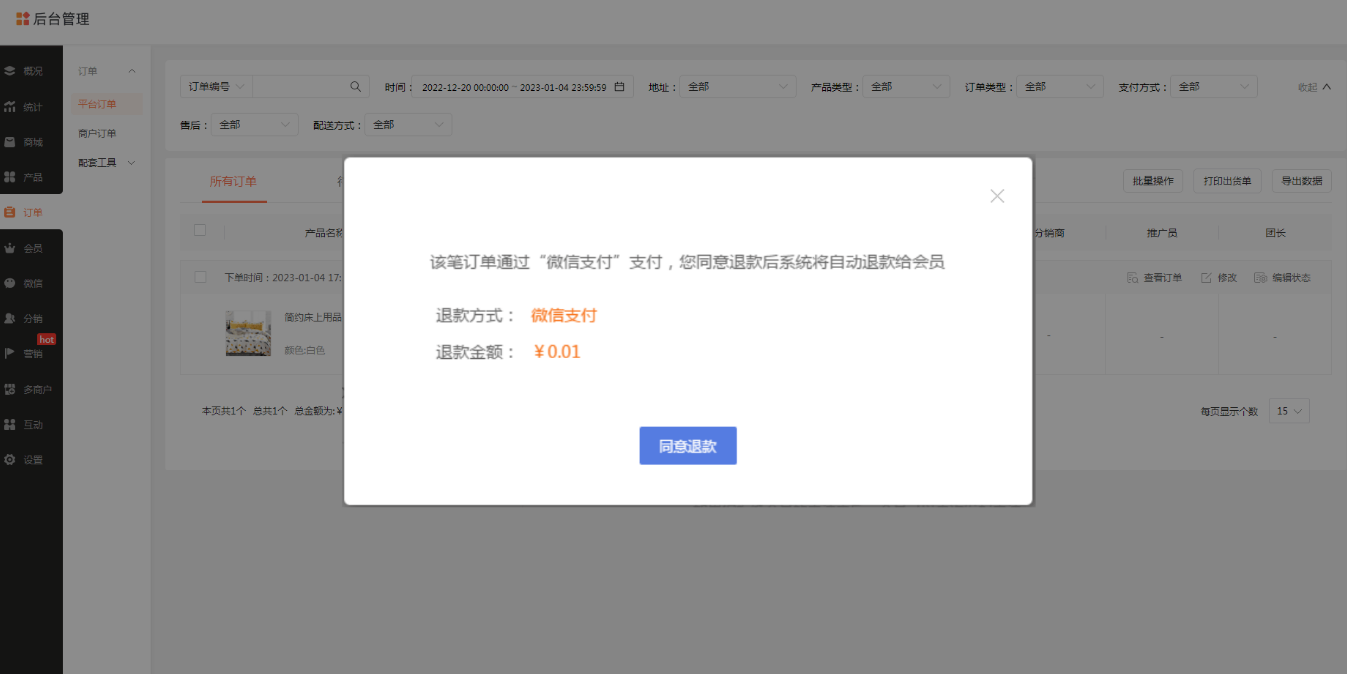The image size is (1347, 674).
Task: Open the page size dropdown showing 15
Action: [x=1288, y=411]
